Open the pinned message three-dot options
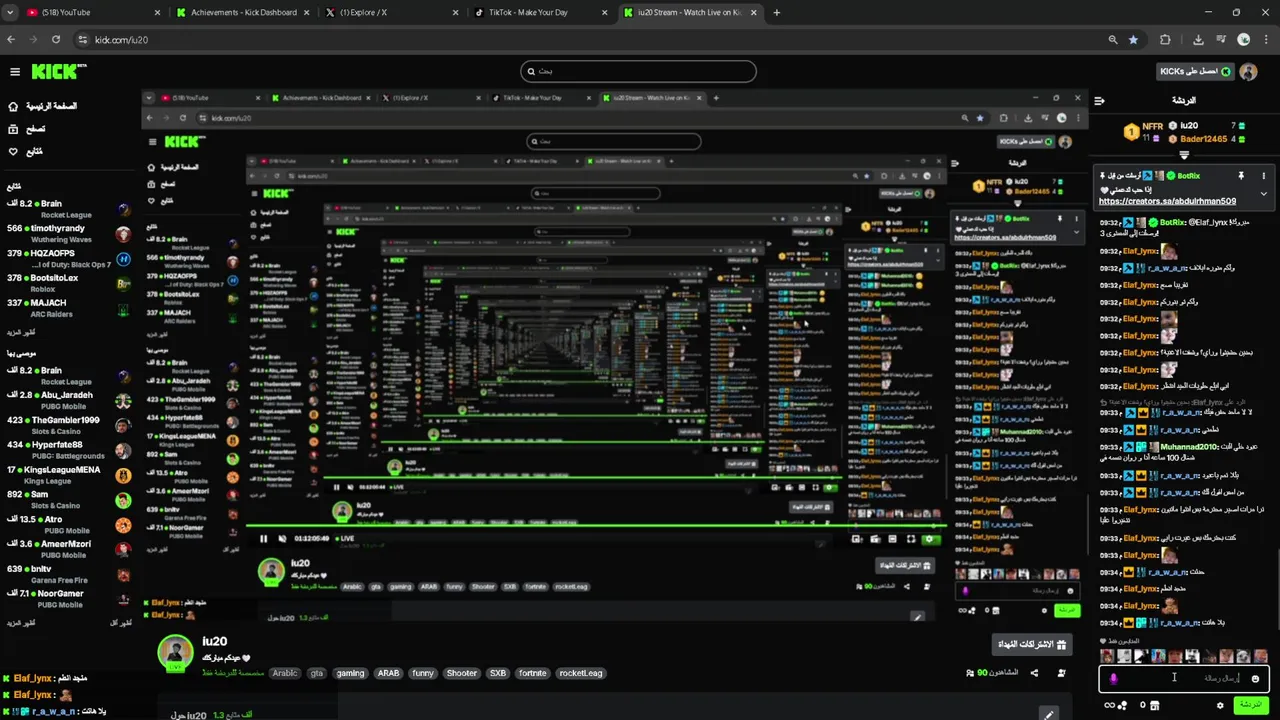Image resolution: width=1280 pixels, height=720 pixels. (1264, 176)
